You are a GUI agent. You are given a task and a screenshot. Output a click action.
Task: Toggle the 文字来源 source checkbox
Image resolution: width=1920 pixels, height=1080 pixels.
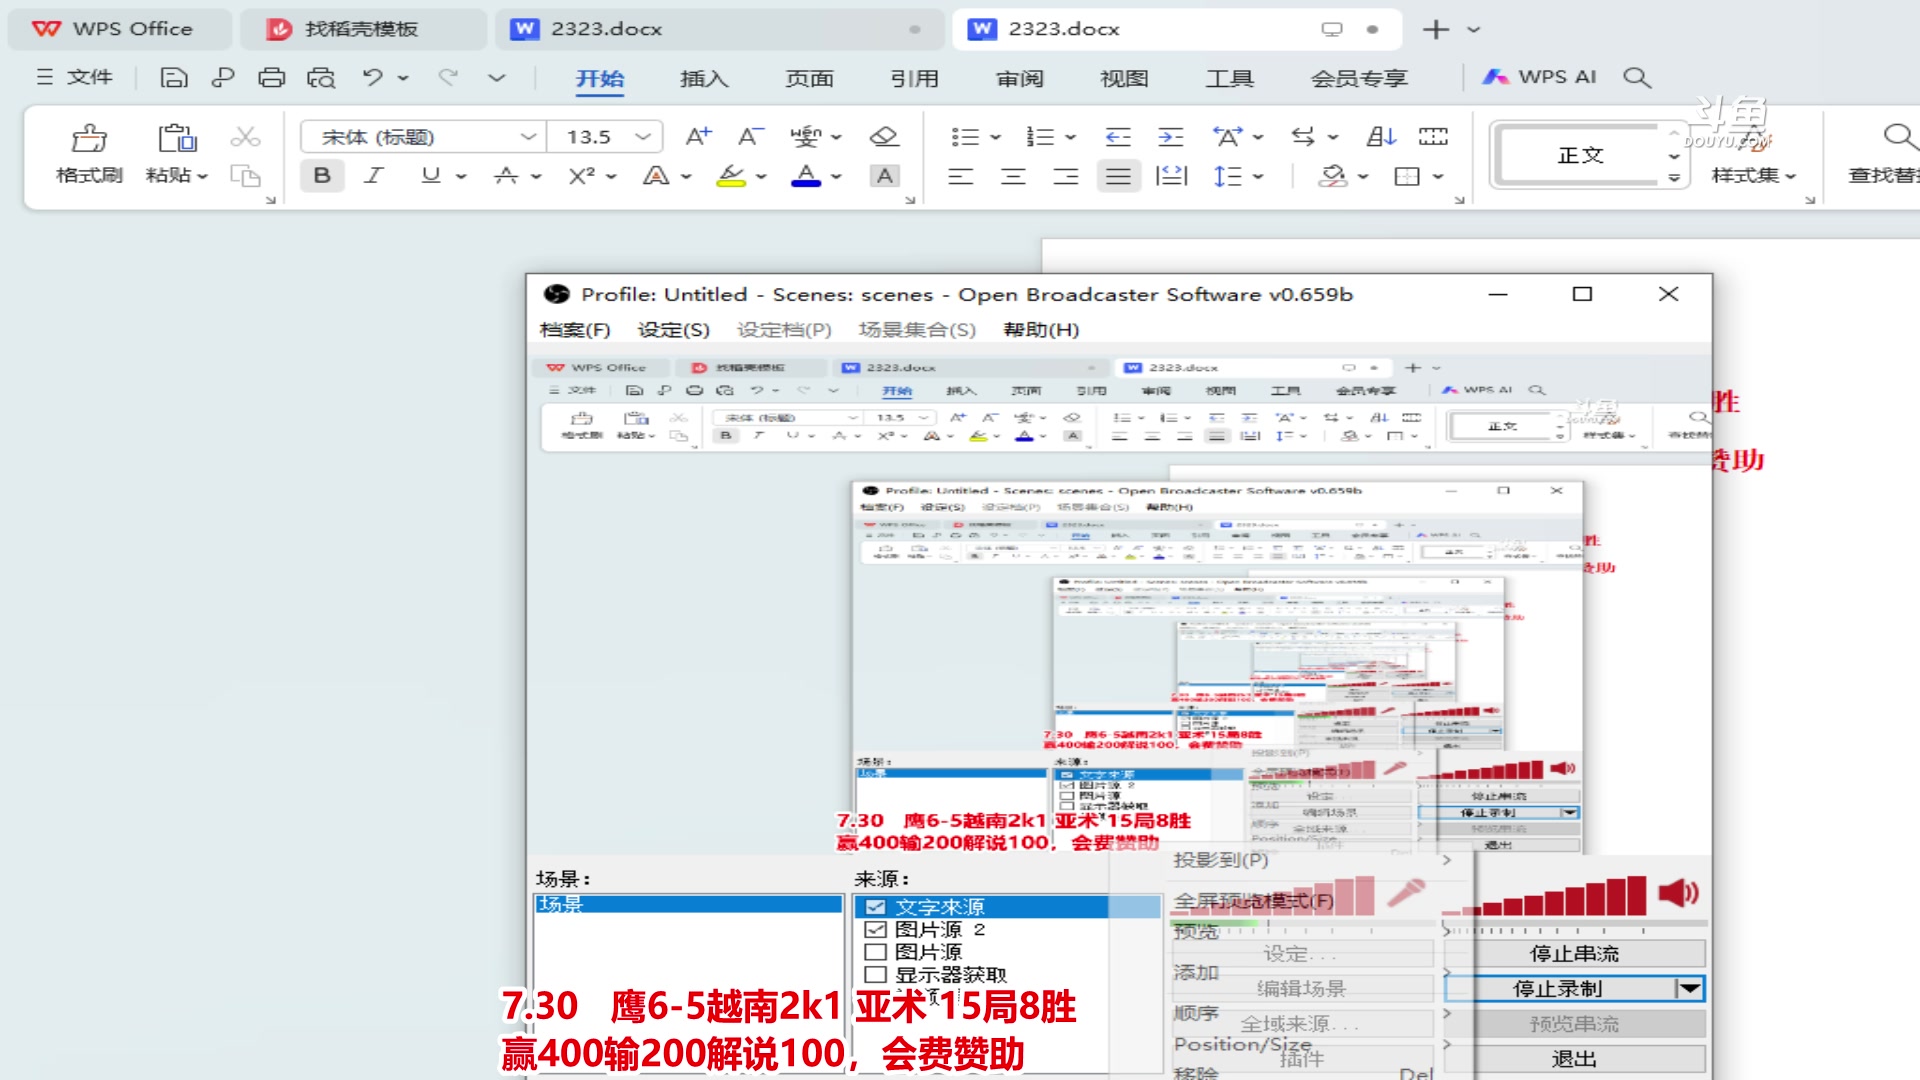[x=875, y=907]
